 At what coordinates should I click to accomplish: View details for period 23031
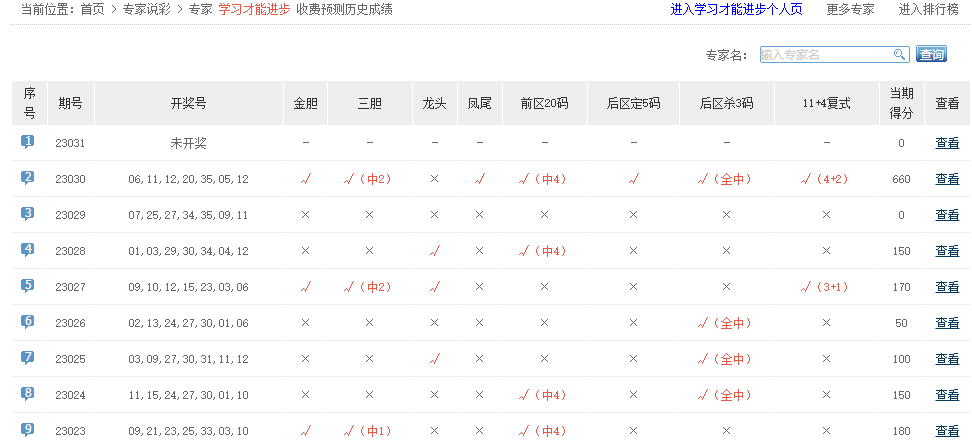[946, 143]
